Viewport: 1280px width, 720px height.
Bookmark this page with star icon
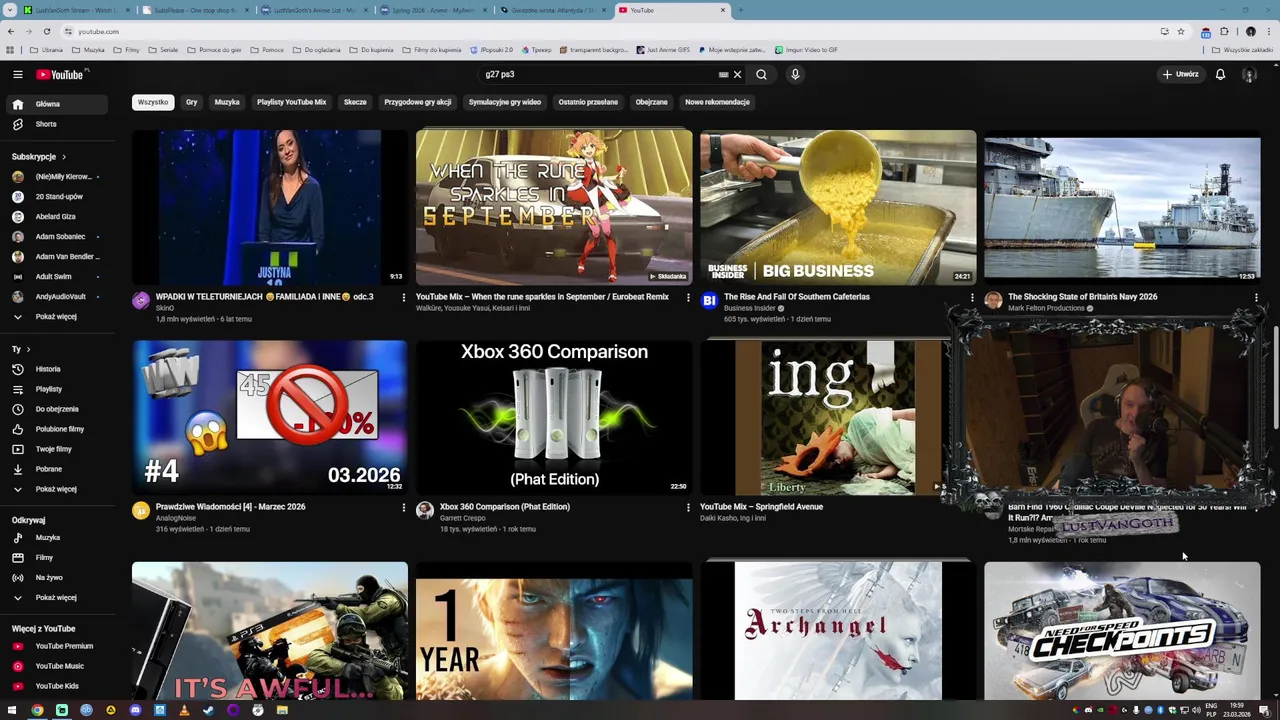1181,31
